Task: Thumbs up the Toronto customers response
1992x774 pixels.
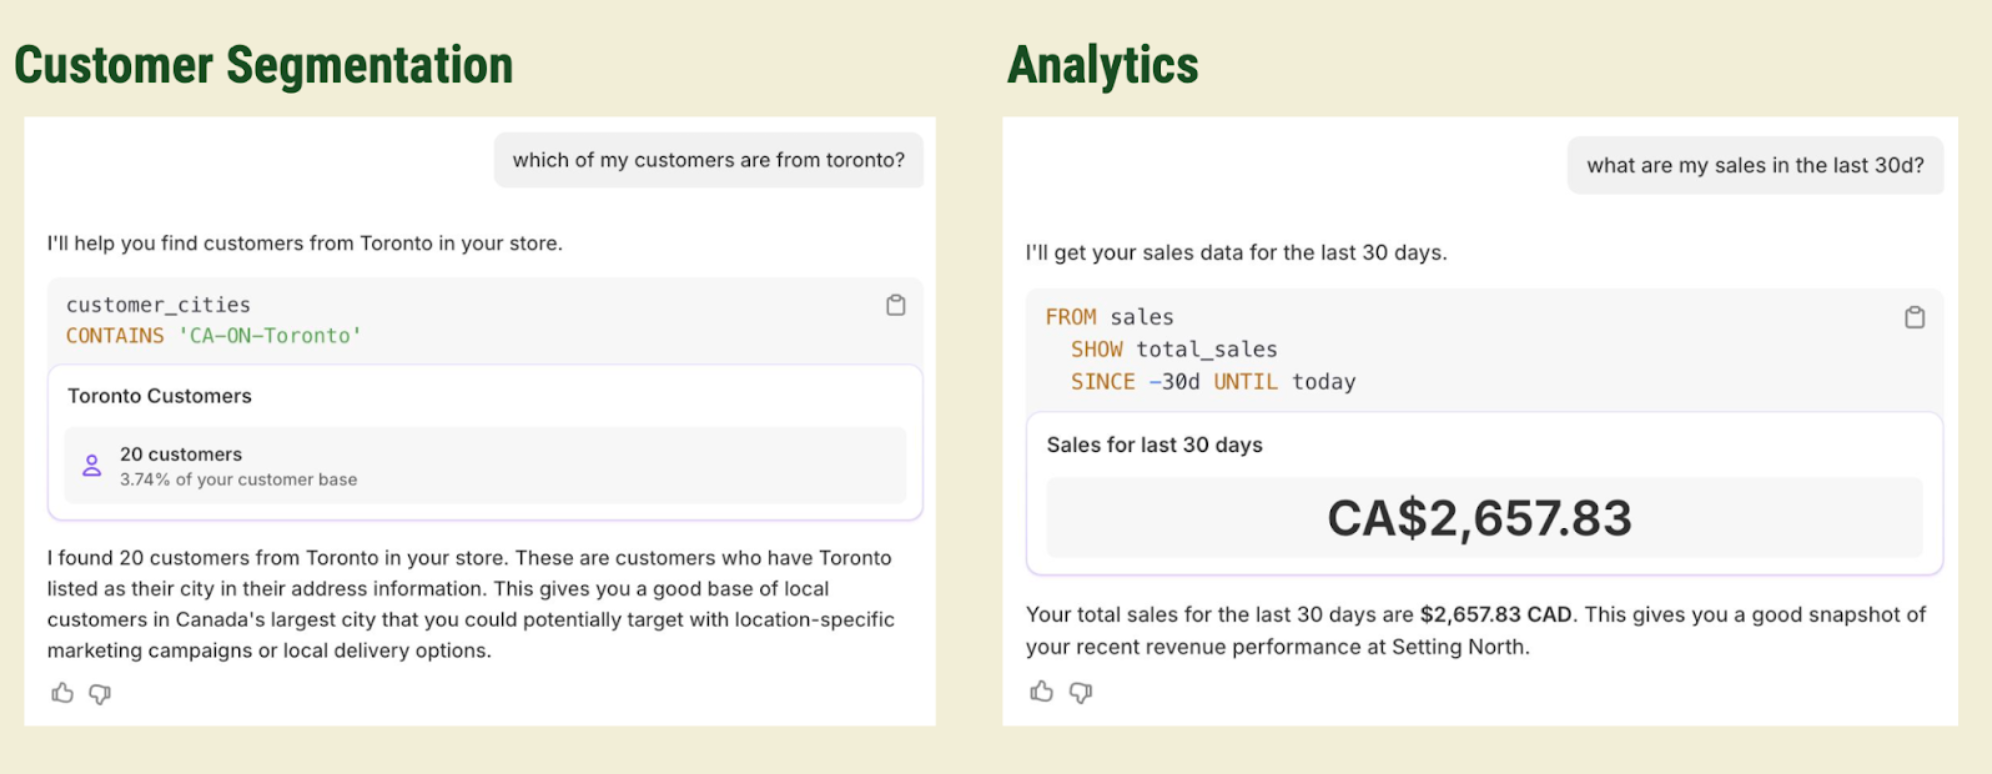Action: (63, 693)
